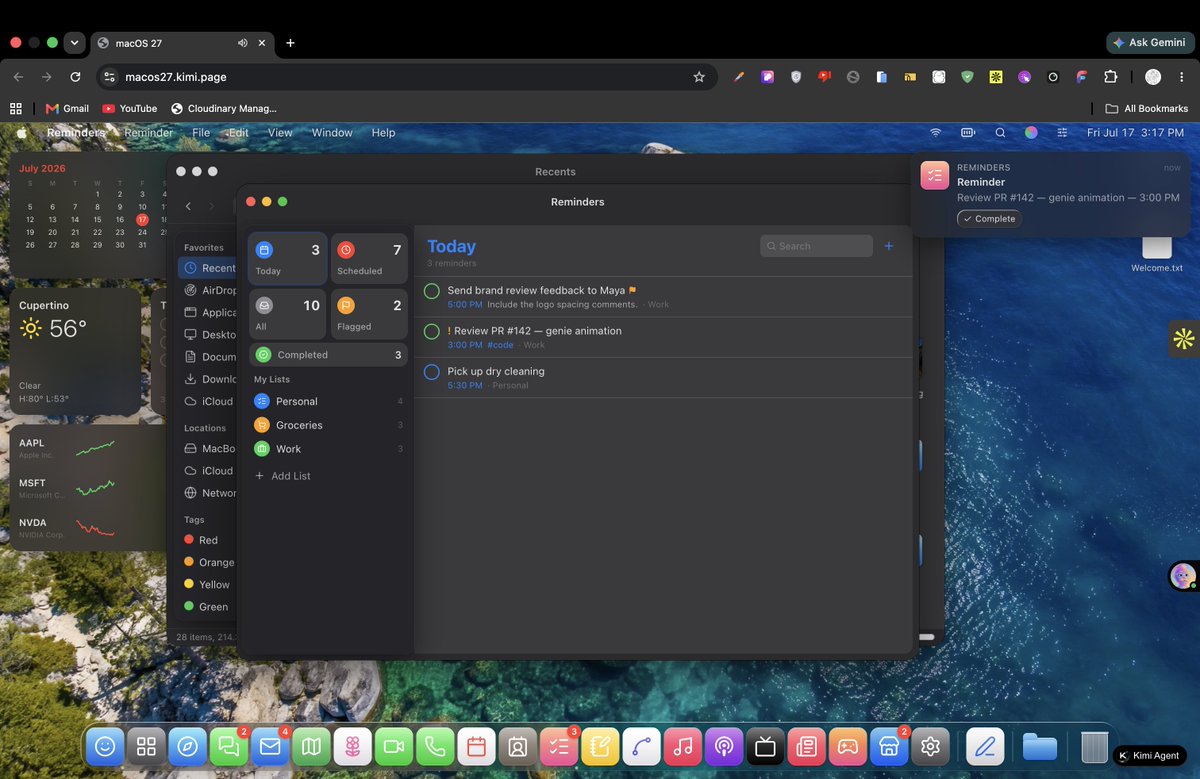Select the Welcome.txt file on the desktop
1200x779 pixels.
pyautogui.click(x=1157, y=255)
